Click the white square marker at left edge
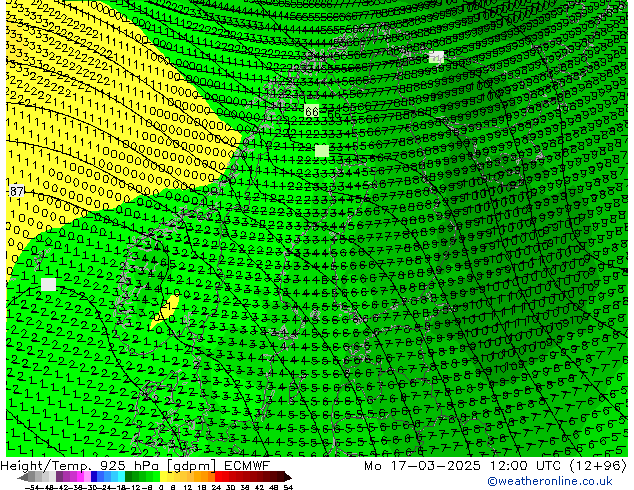 point(49,284)
